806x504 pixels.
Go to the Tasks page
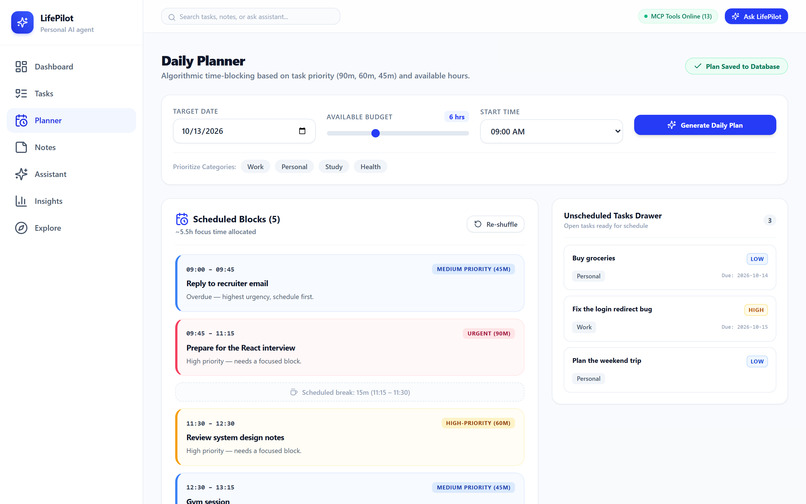(71, 93)
